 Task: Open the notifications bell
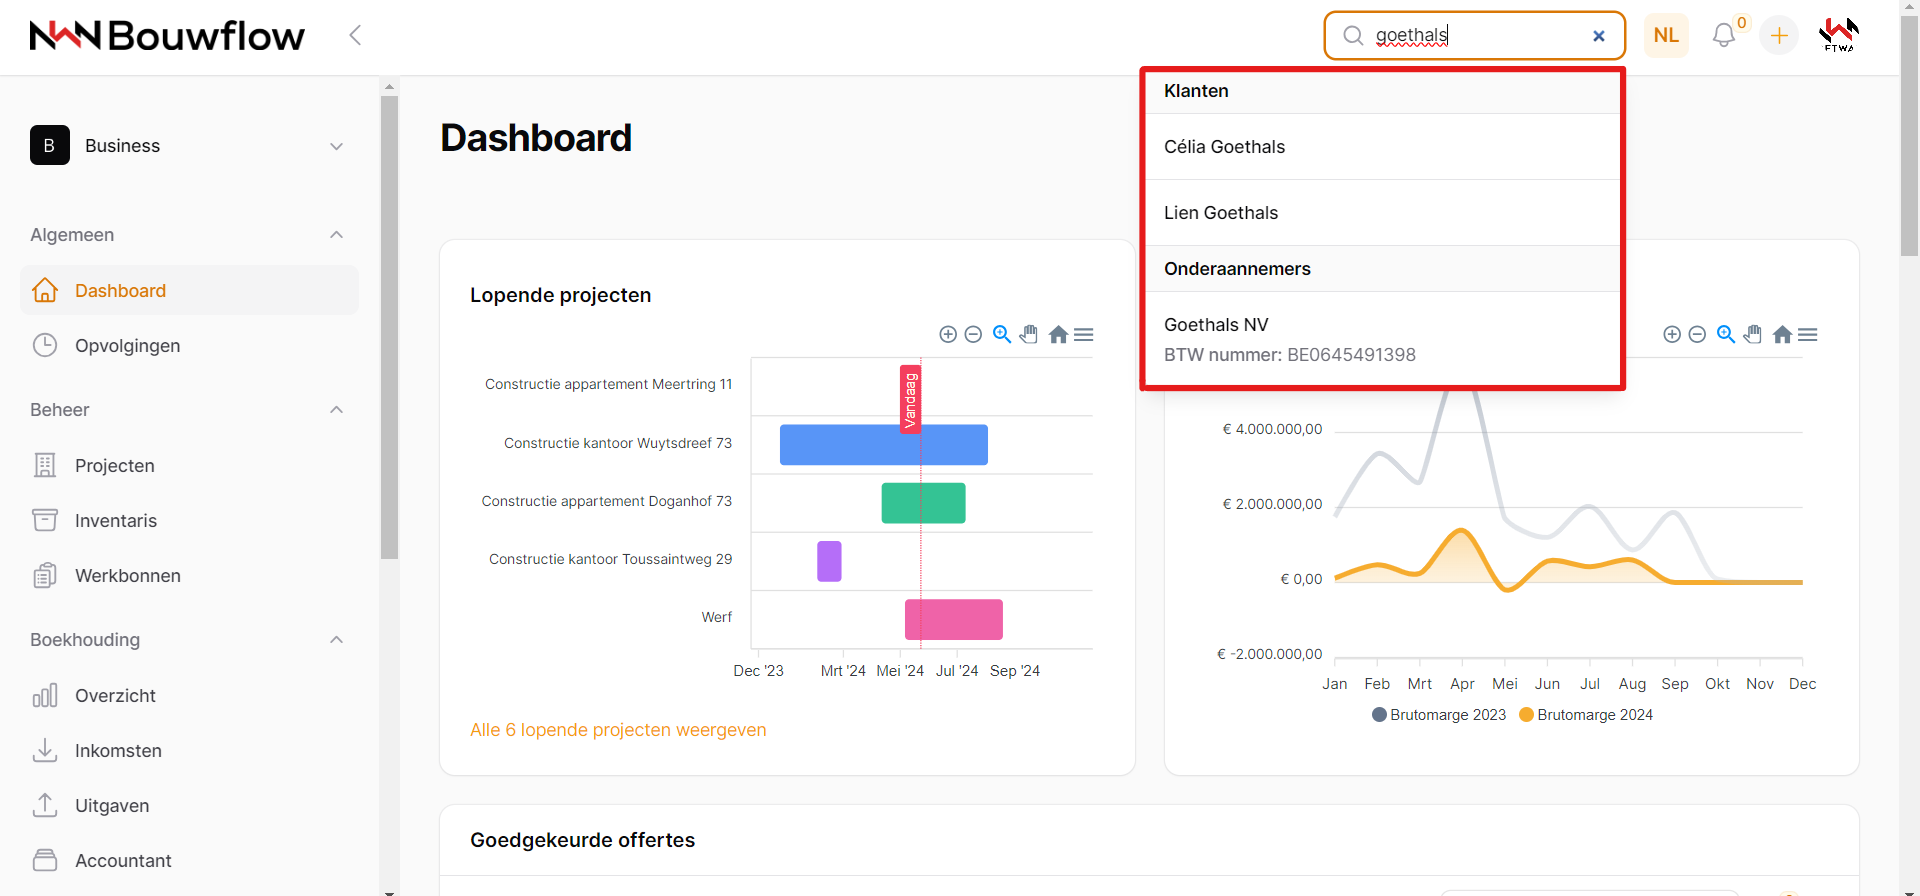(1723, 36)
